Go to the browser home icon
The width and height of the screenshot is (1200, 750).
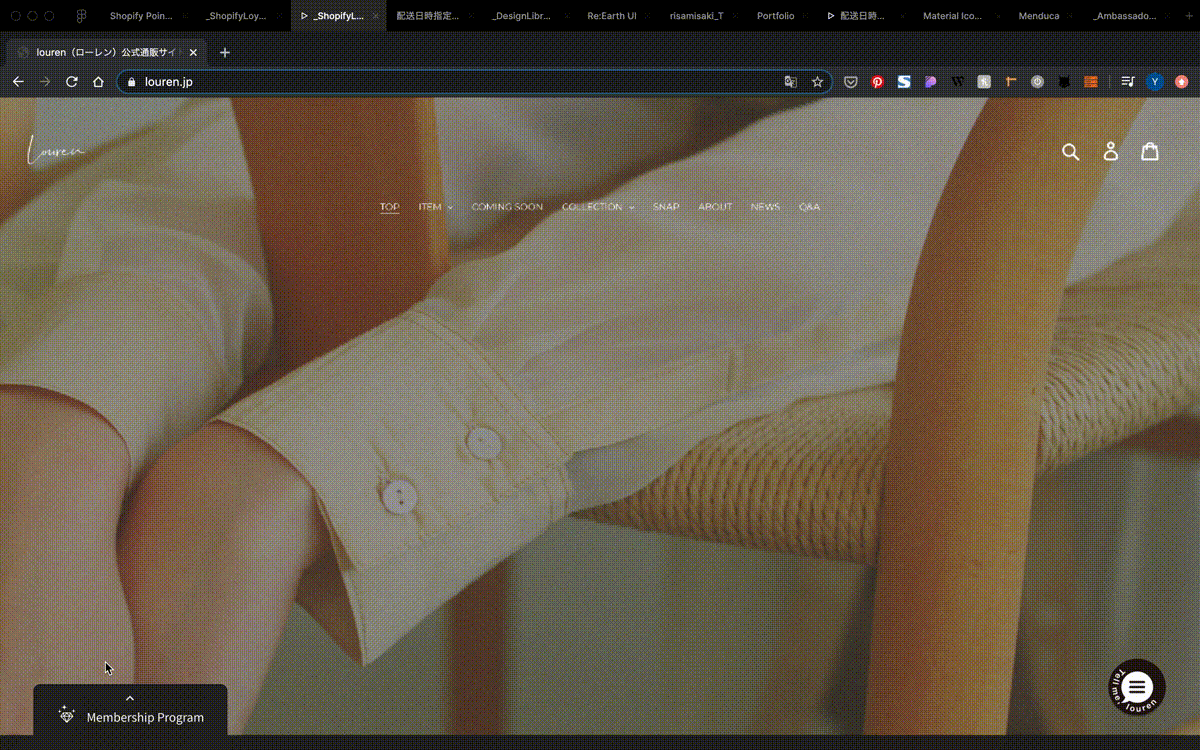98,82
